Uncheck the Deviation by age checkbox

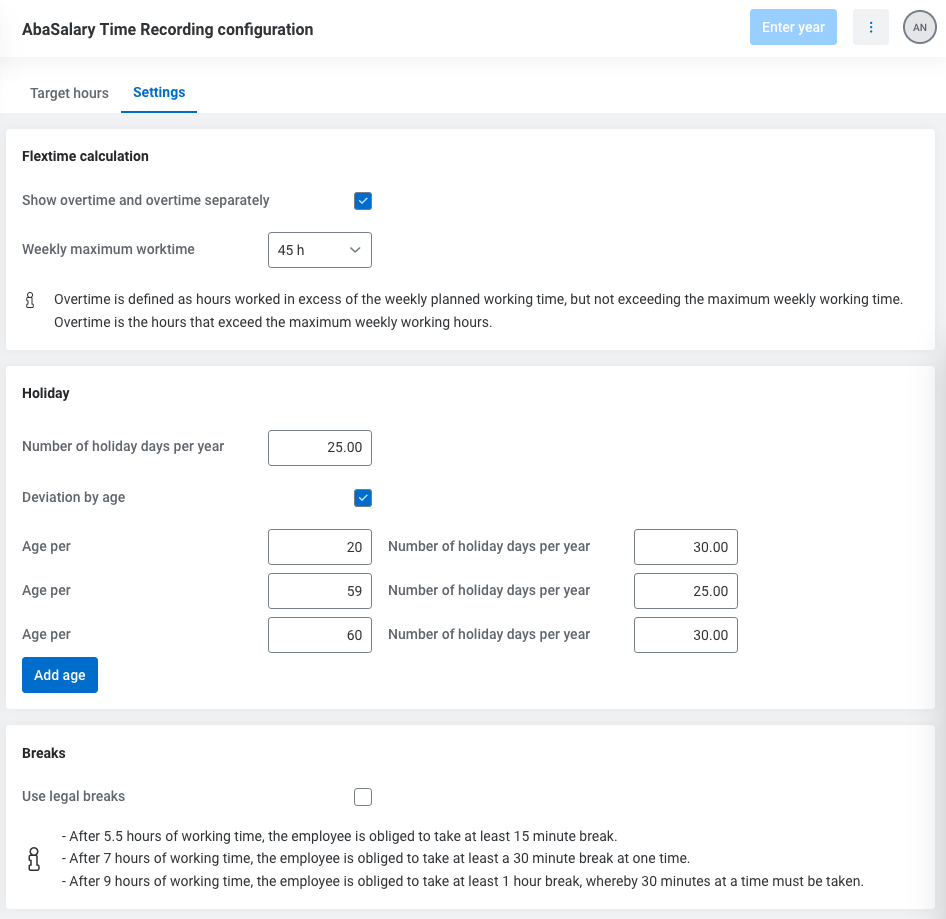pos(363,498)
